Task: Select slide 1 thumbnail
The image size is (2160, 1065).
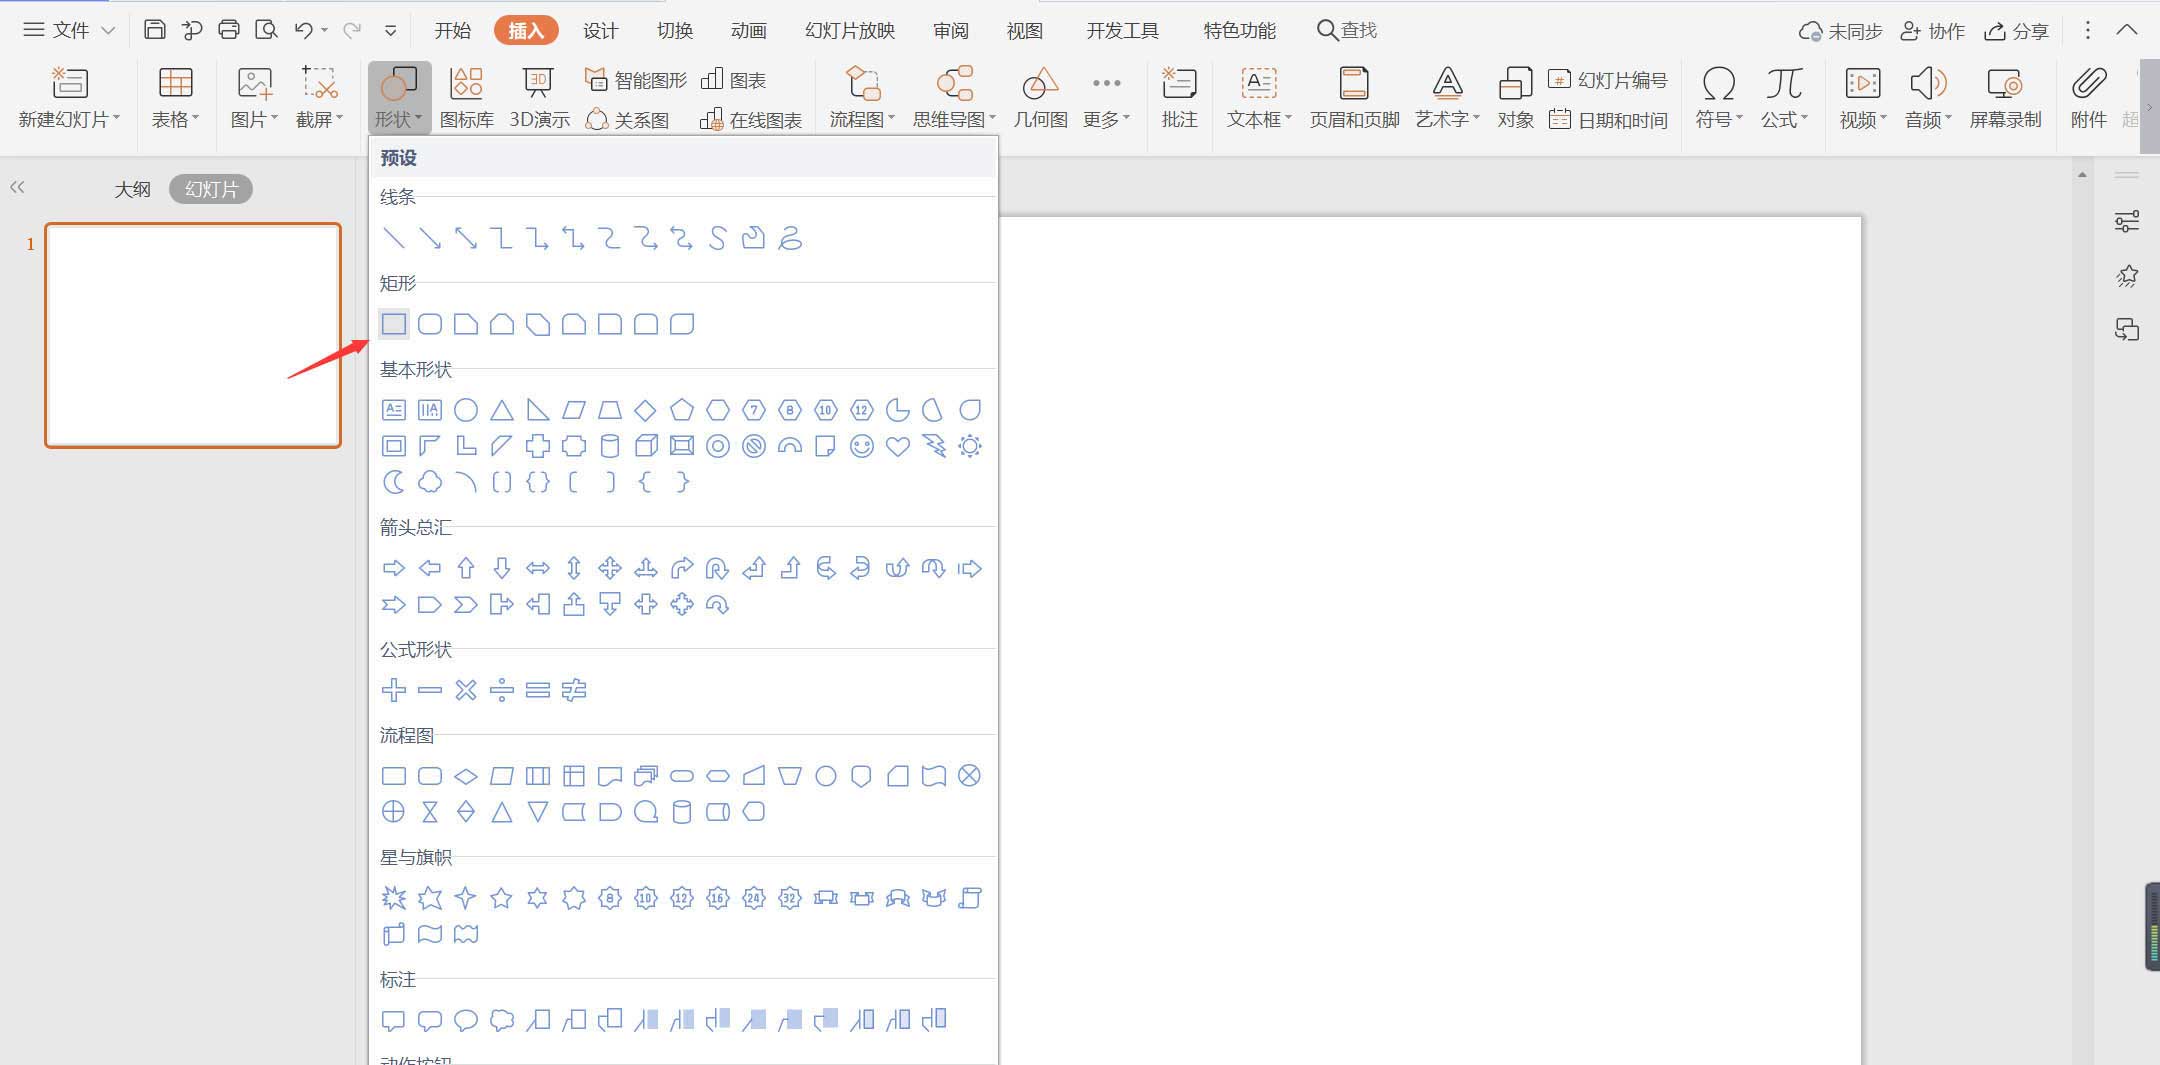Action: point(193,335)
